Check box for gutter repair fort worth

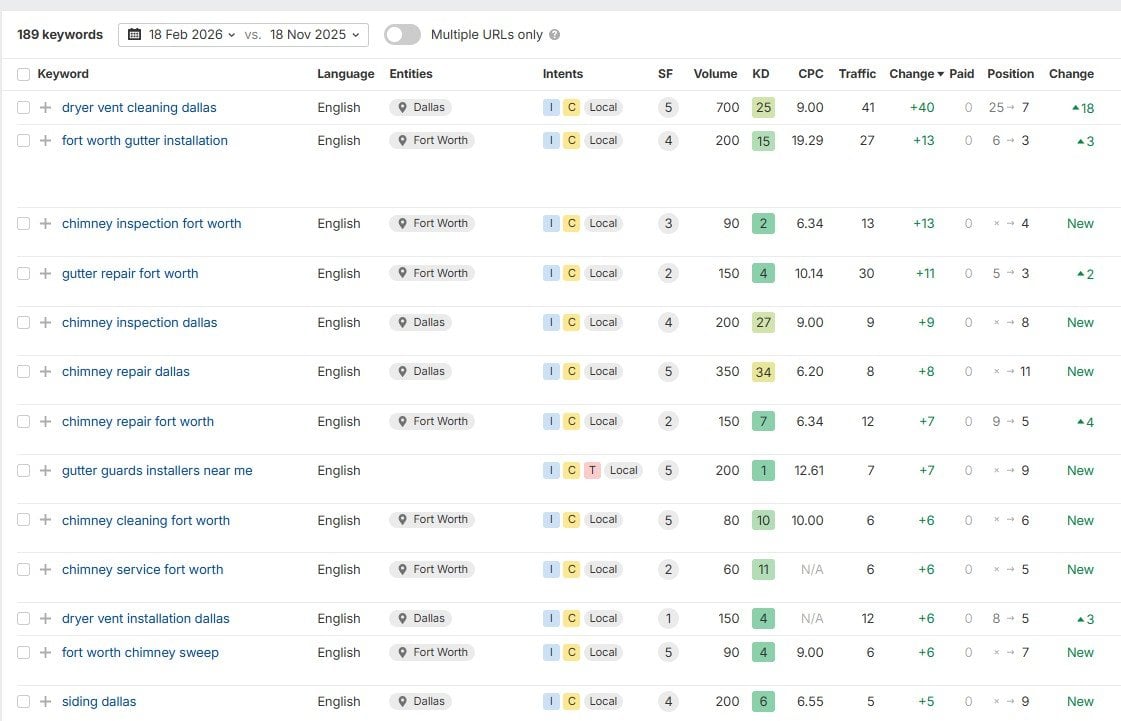24,273
